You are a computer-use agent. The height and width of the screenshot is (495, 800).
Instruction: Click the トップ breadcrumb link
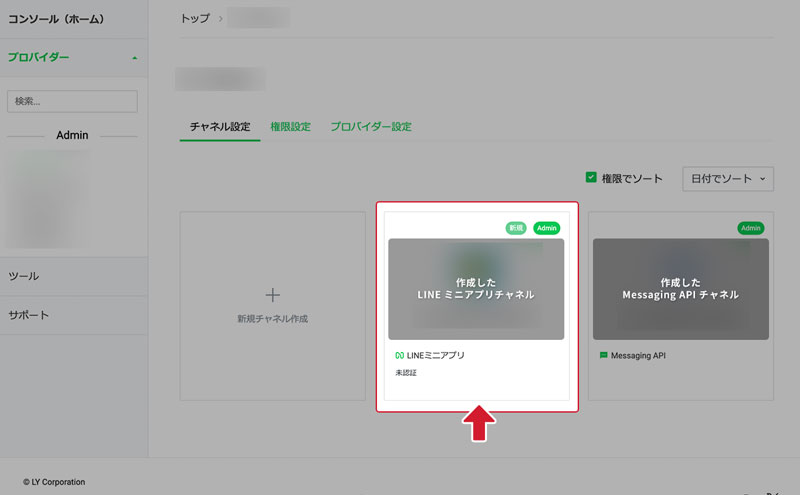(195, 18)
